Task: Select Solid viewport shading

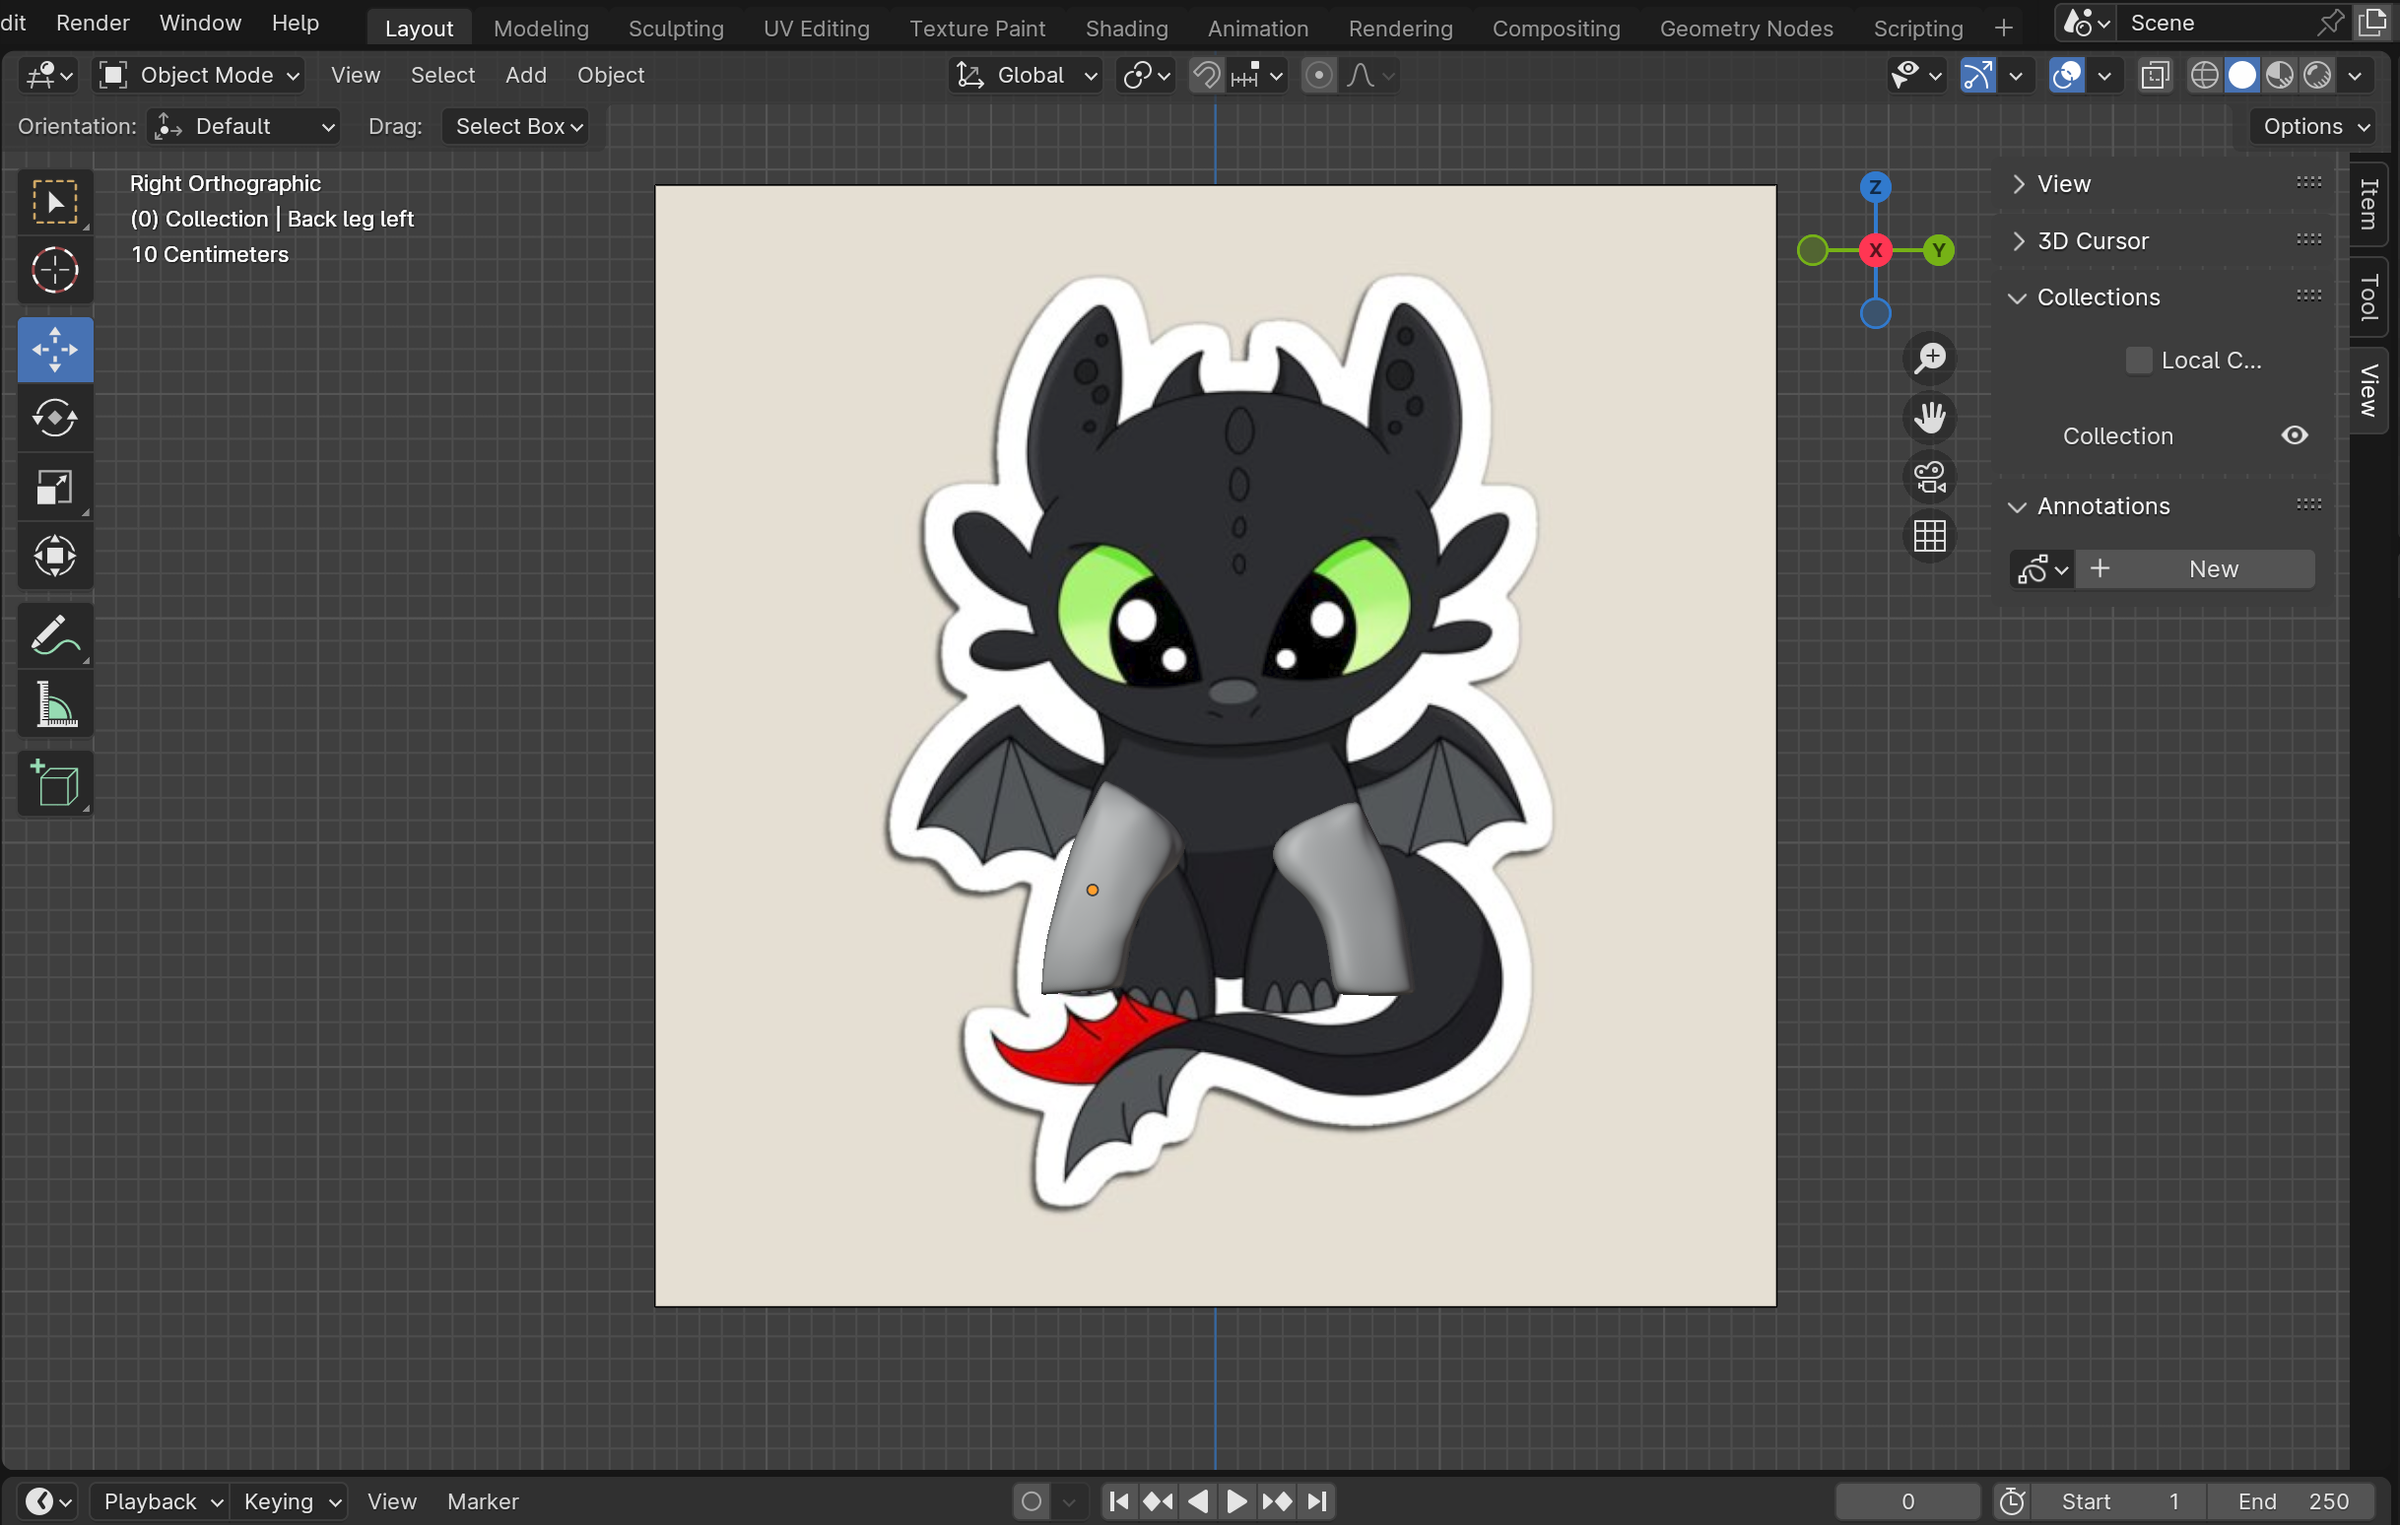Action: pos(2242,75)
